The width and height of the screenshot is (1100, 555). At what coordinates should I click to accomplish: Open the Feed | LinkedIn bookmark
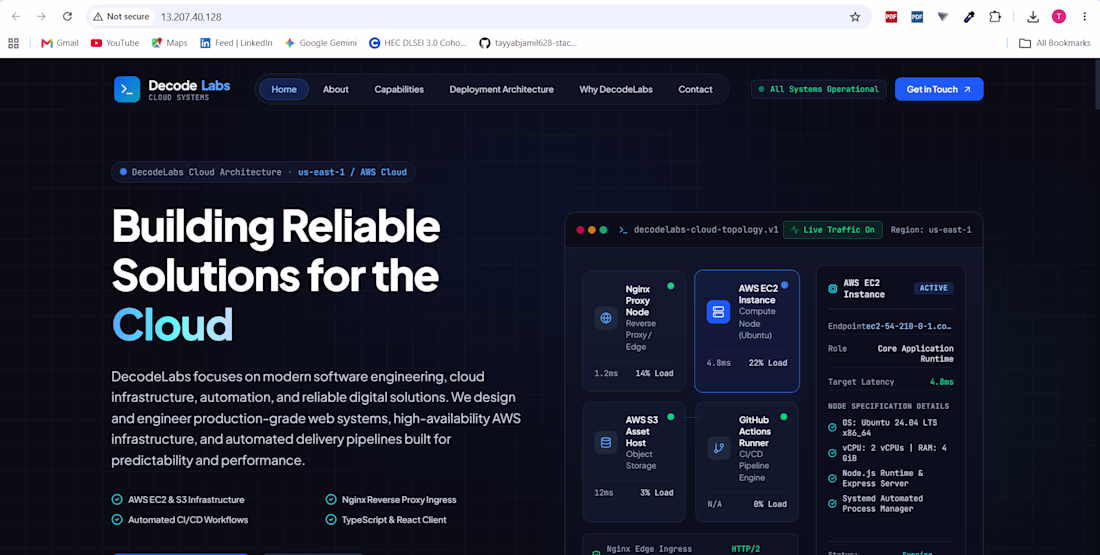pyautogui.click(x=236, y=43)
